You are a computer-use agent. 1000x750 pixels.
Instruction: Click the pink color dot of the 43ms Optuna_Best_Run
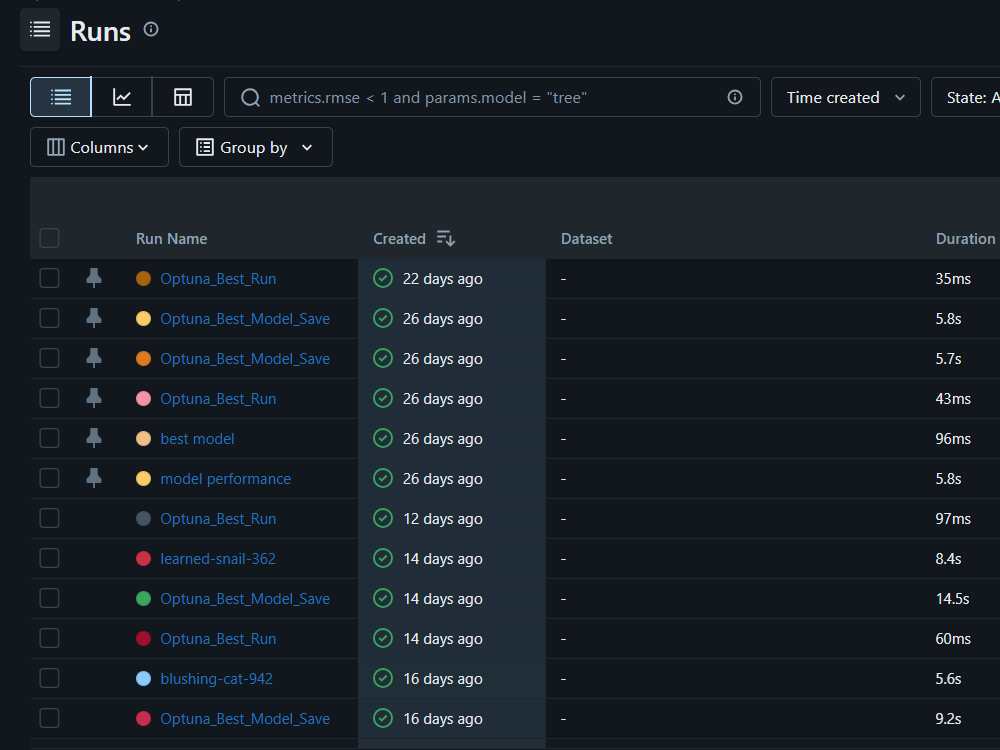point(143,399)
